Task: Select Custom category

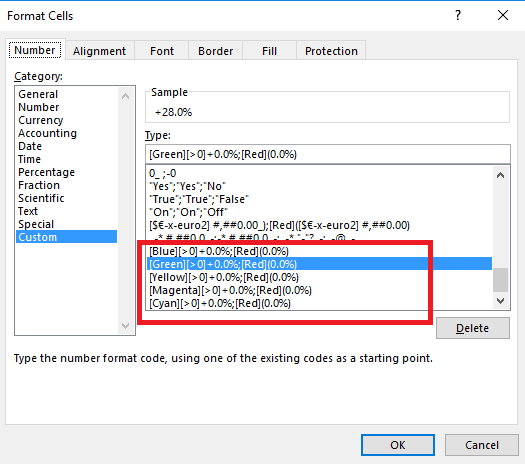Action: click(x=67, y=237)
